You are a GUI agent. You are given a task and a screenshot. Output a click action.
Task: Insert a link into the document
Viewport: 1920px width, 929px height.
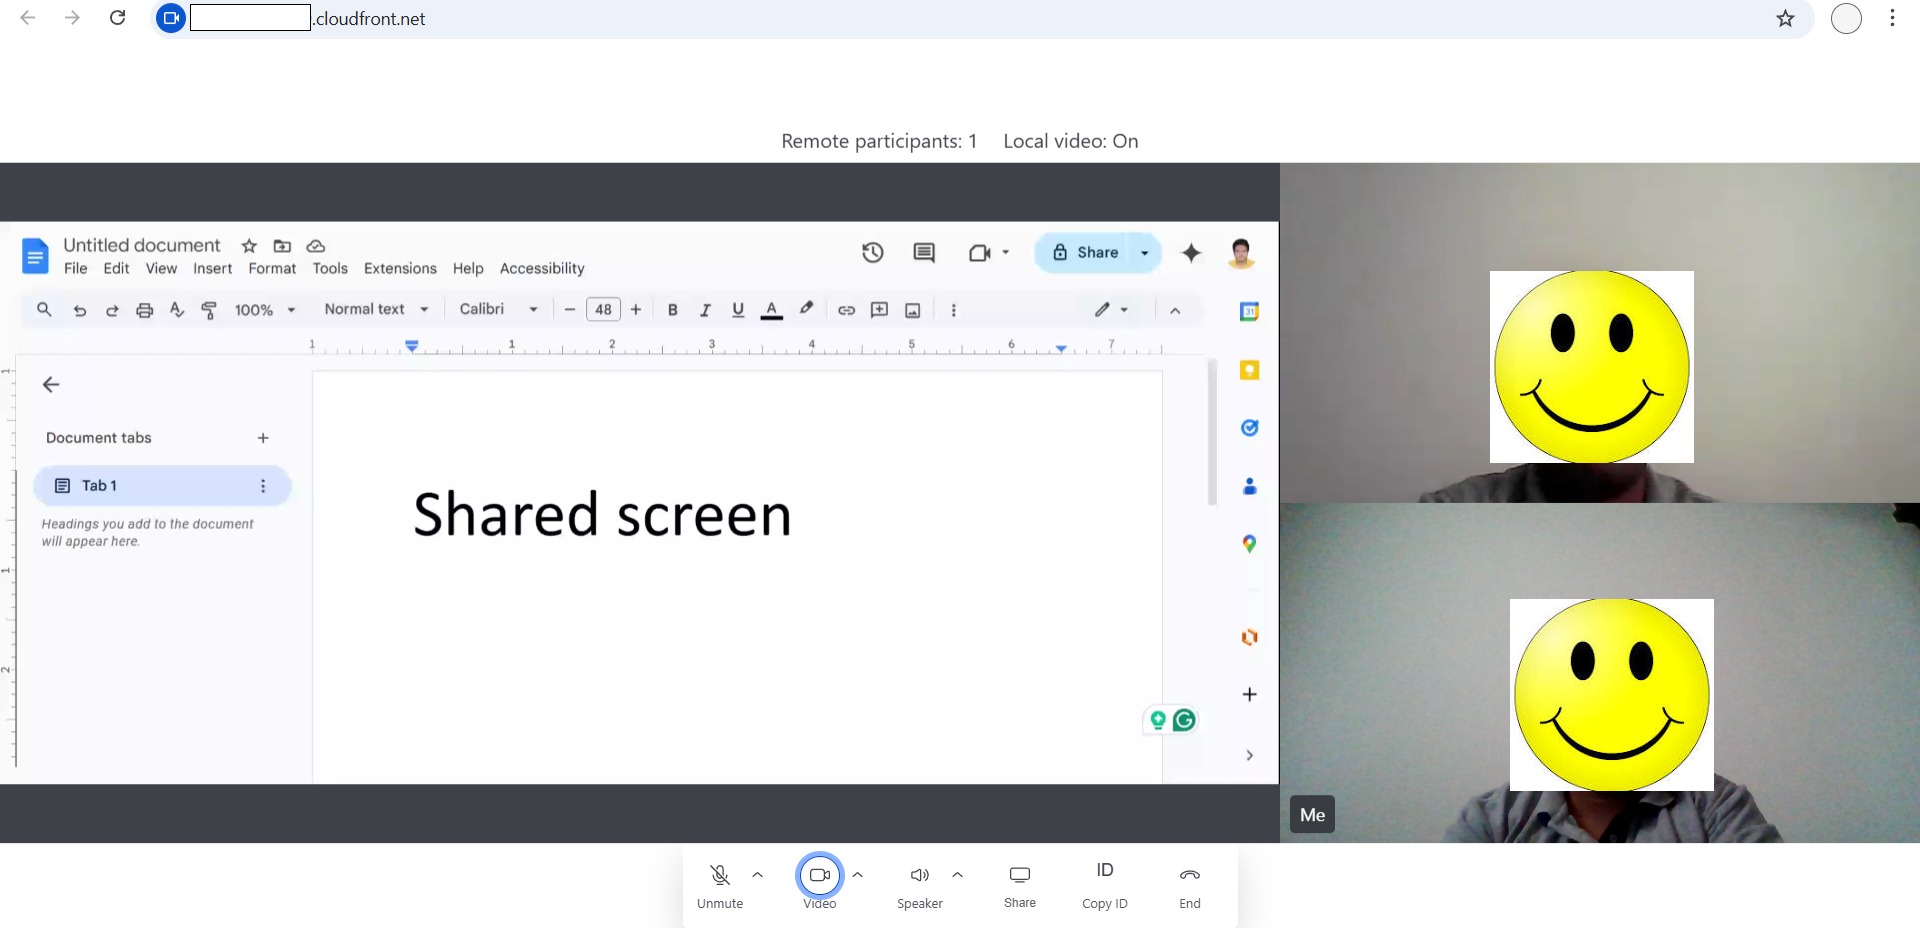coord(846,309)
